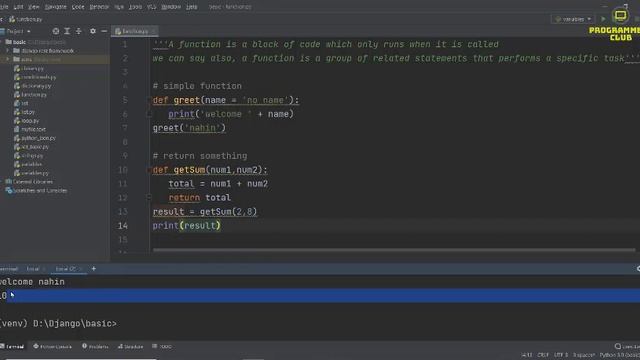This screenshot has width=640, height=360.
Task: Open myfile.txt in Project tree
Action: [30, 129]
